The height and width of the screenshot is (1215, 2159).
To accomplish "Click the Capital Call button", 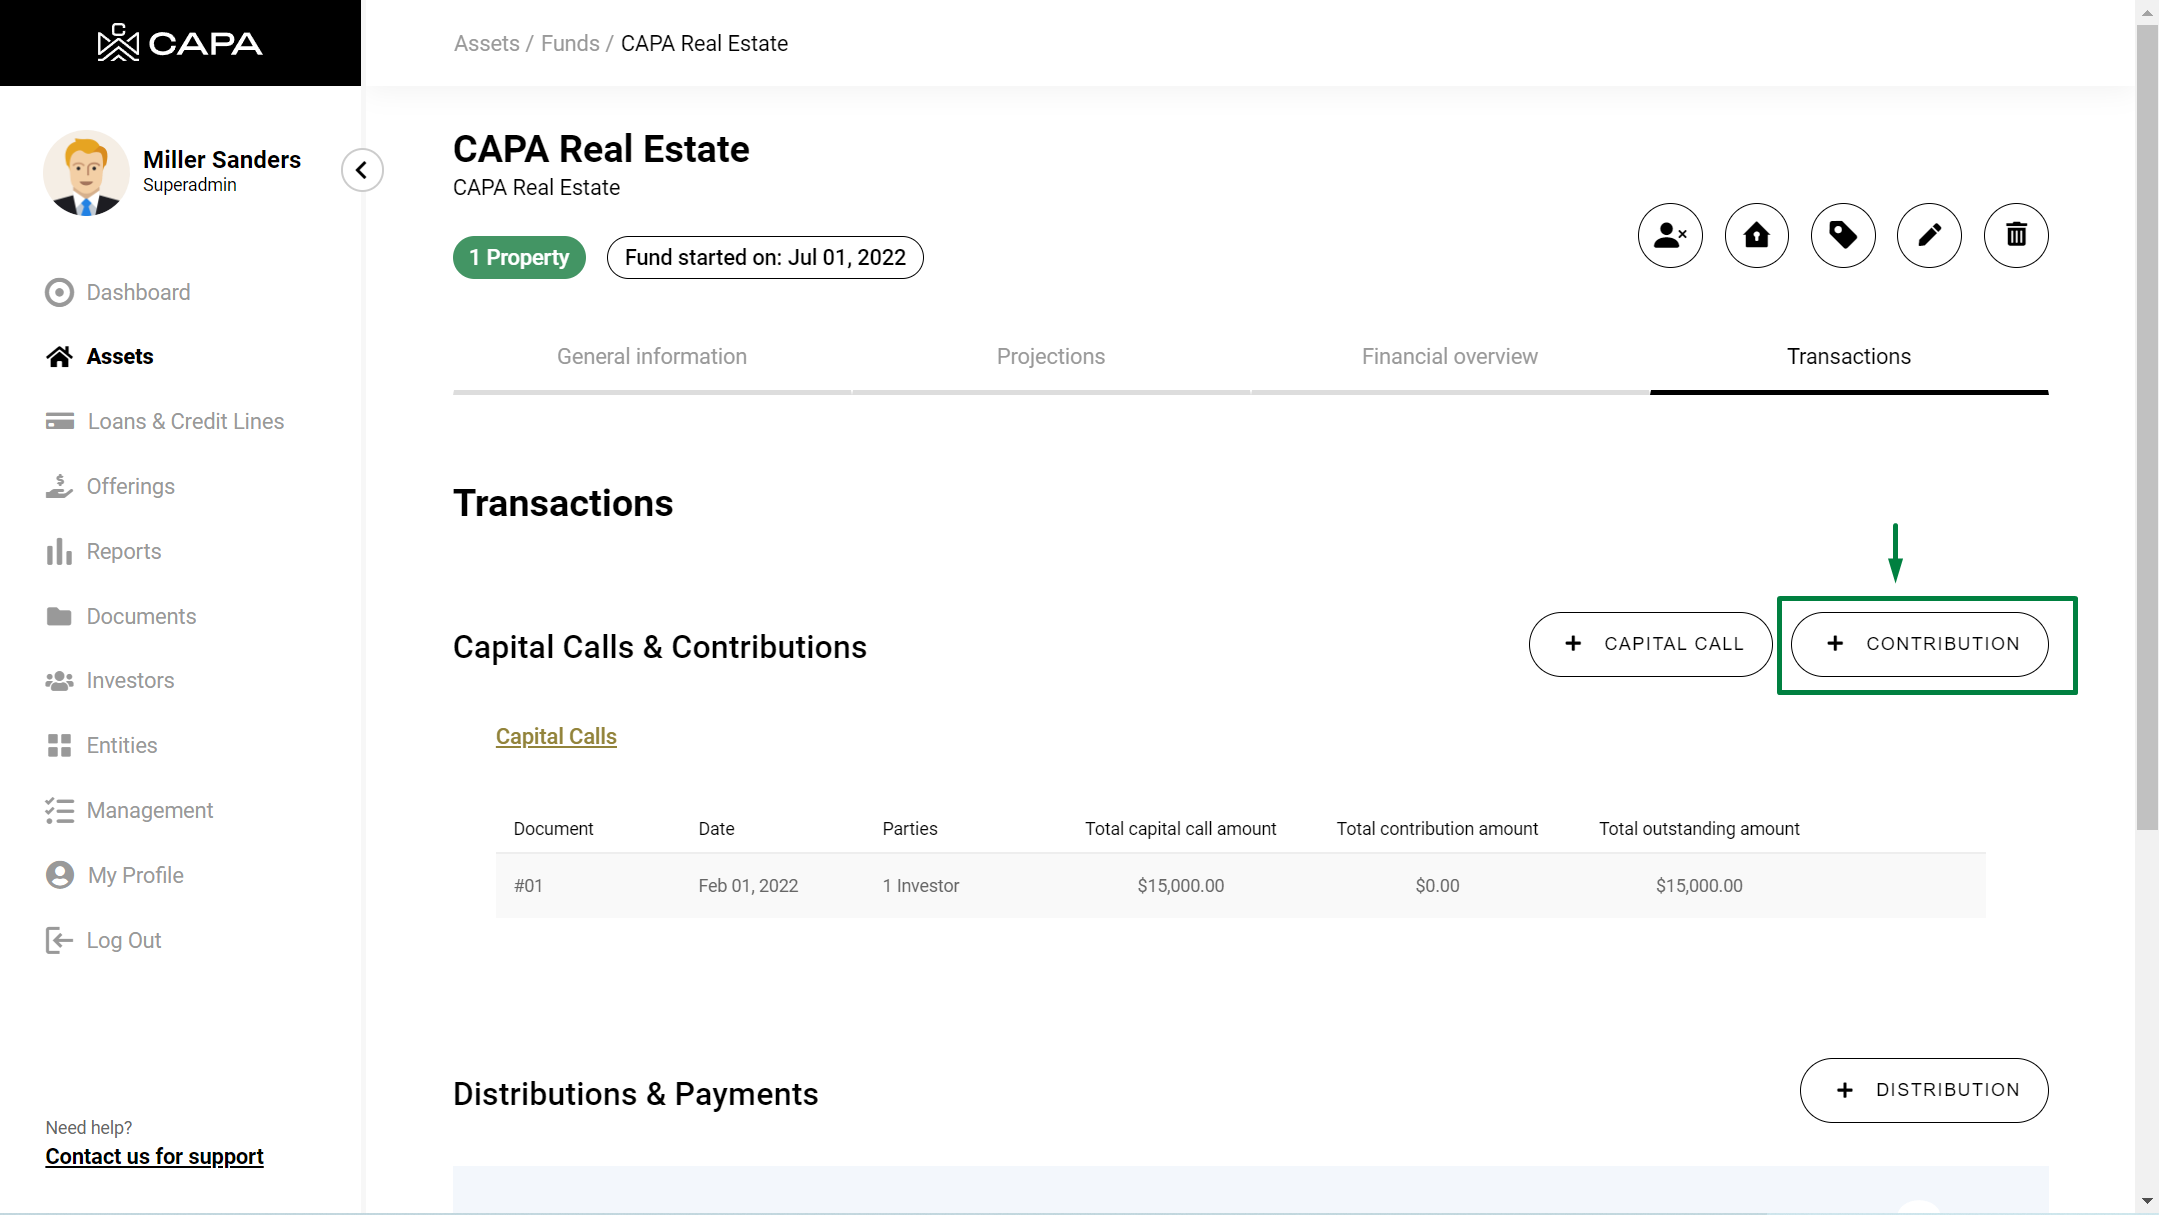I will pos(1650,644).
